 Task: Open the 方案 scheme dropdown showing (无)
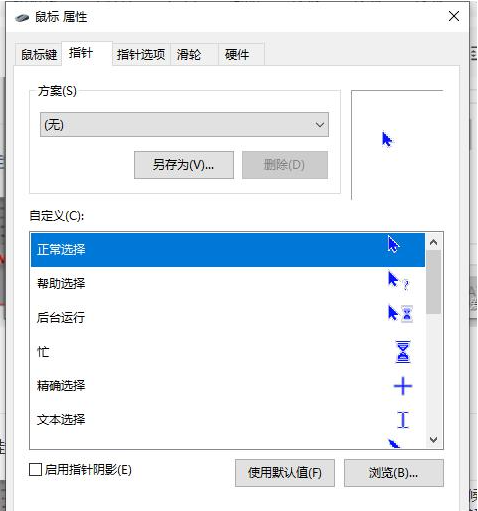184,125
